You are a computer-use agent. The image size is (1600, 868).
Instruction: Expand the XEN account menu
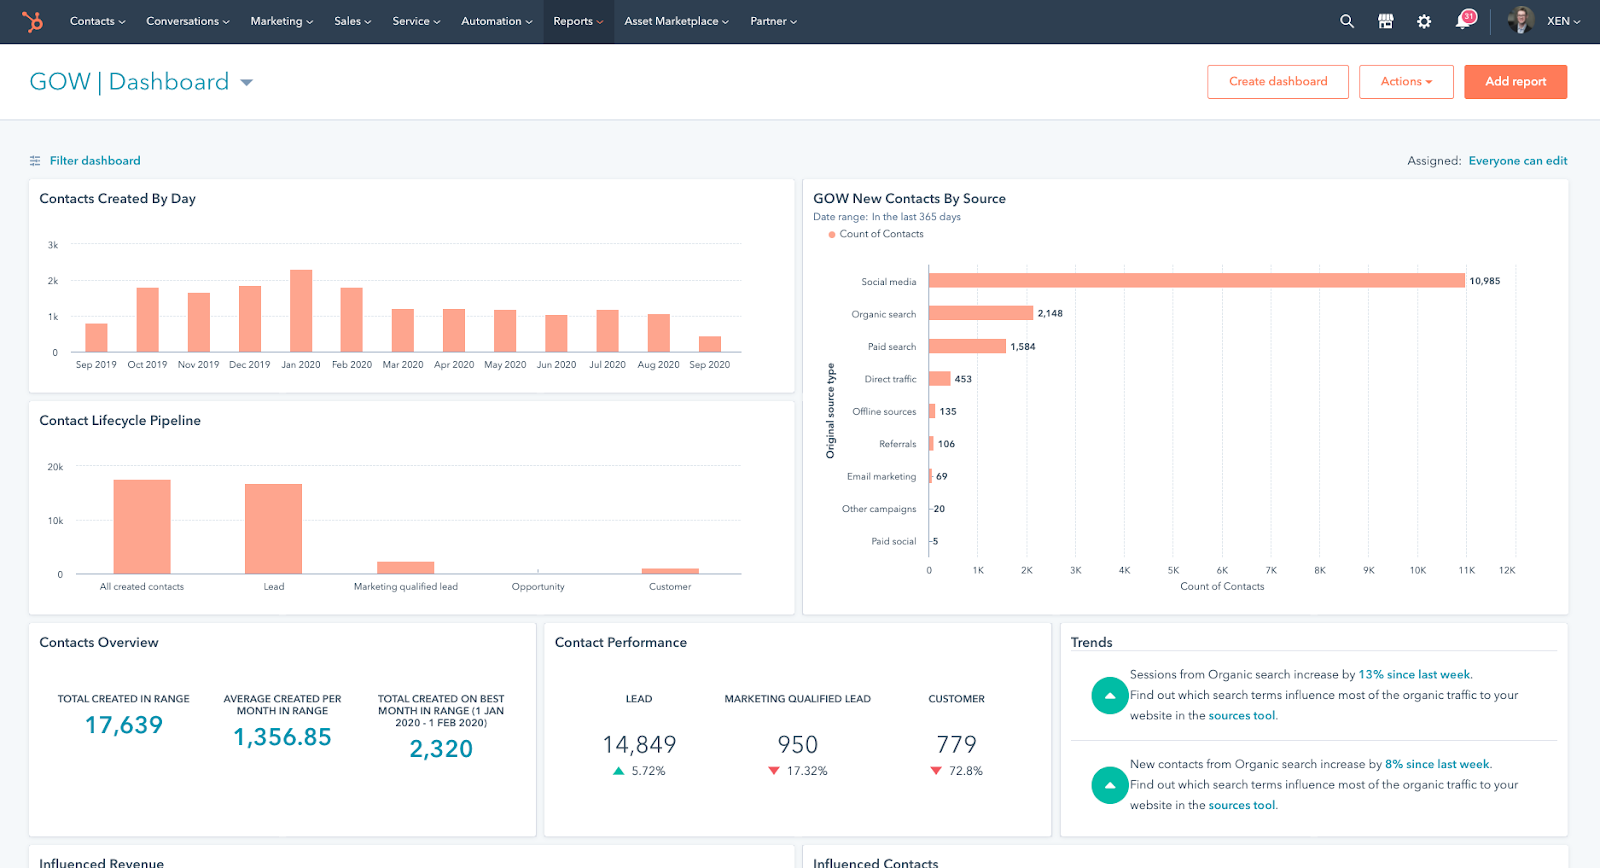coord(1563,21)
